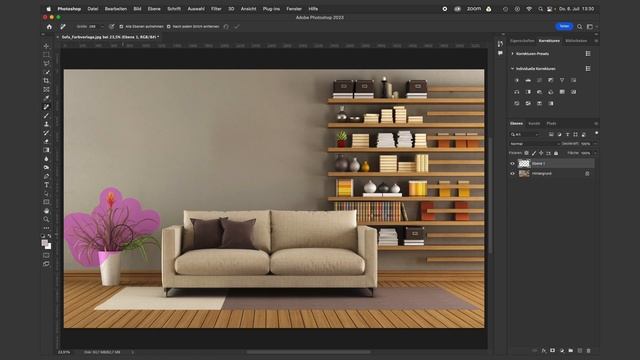640x360 pixels.
Task: Toggle lock position
Action: pos(541,153)
